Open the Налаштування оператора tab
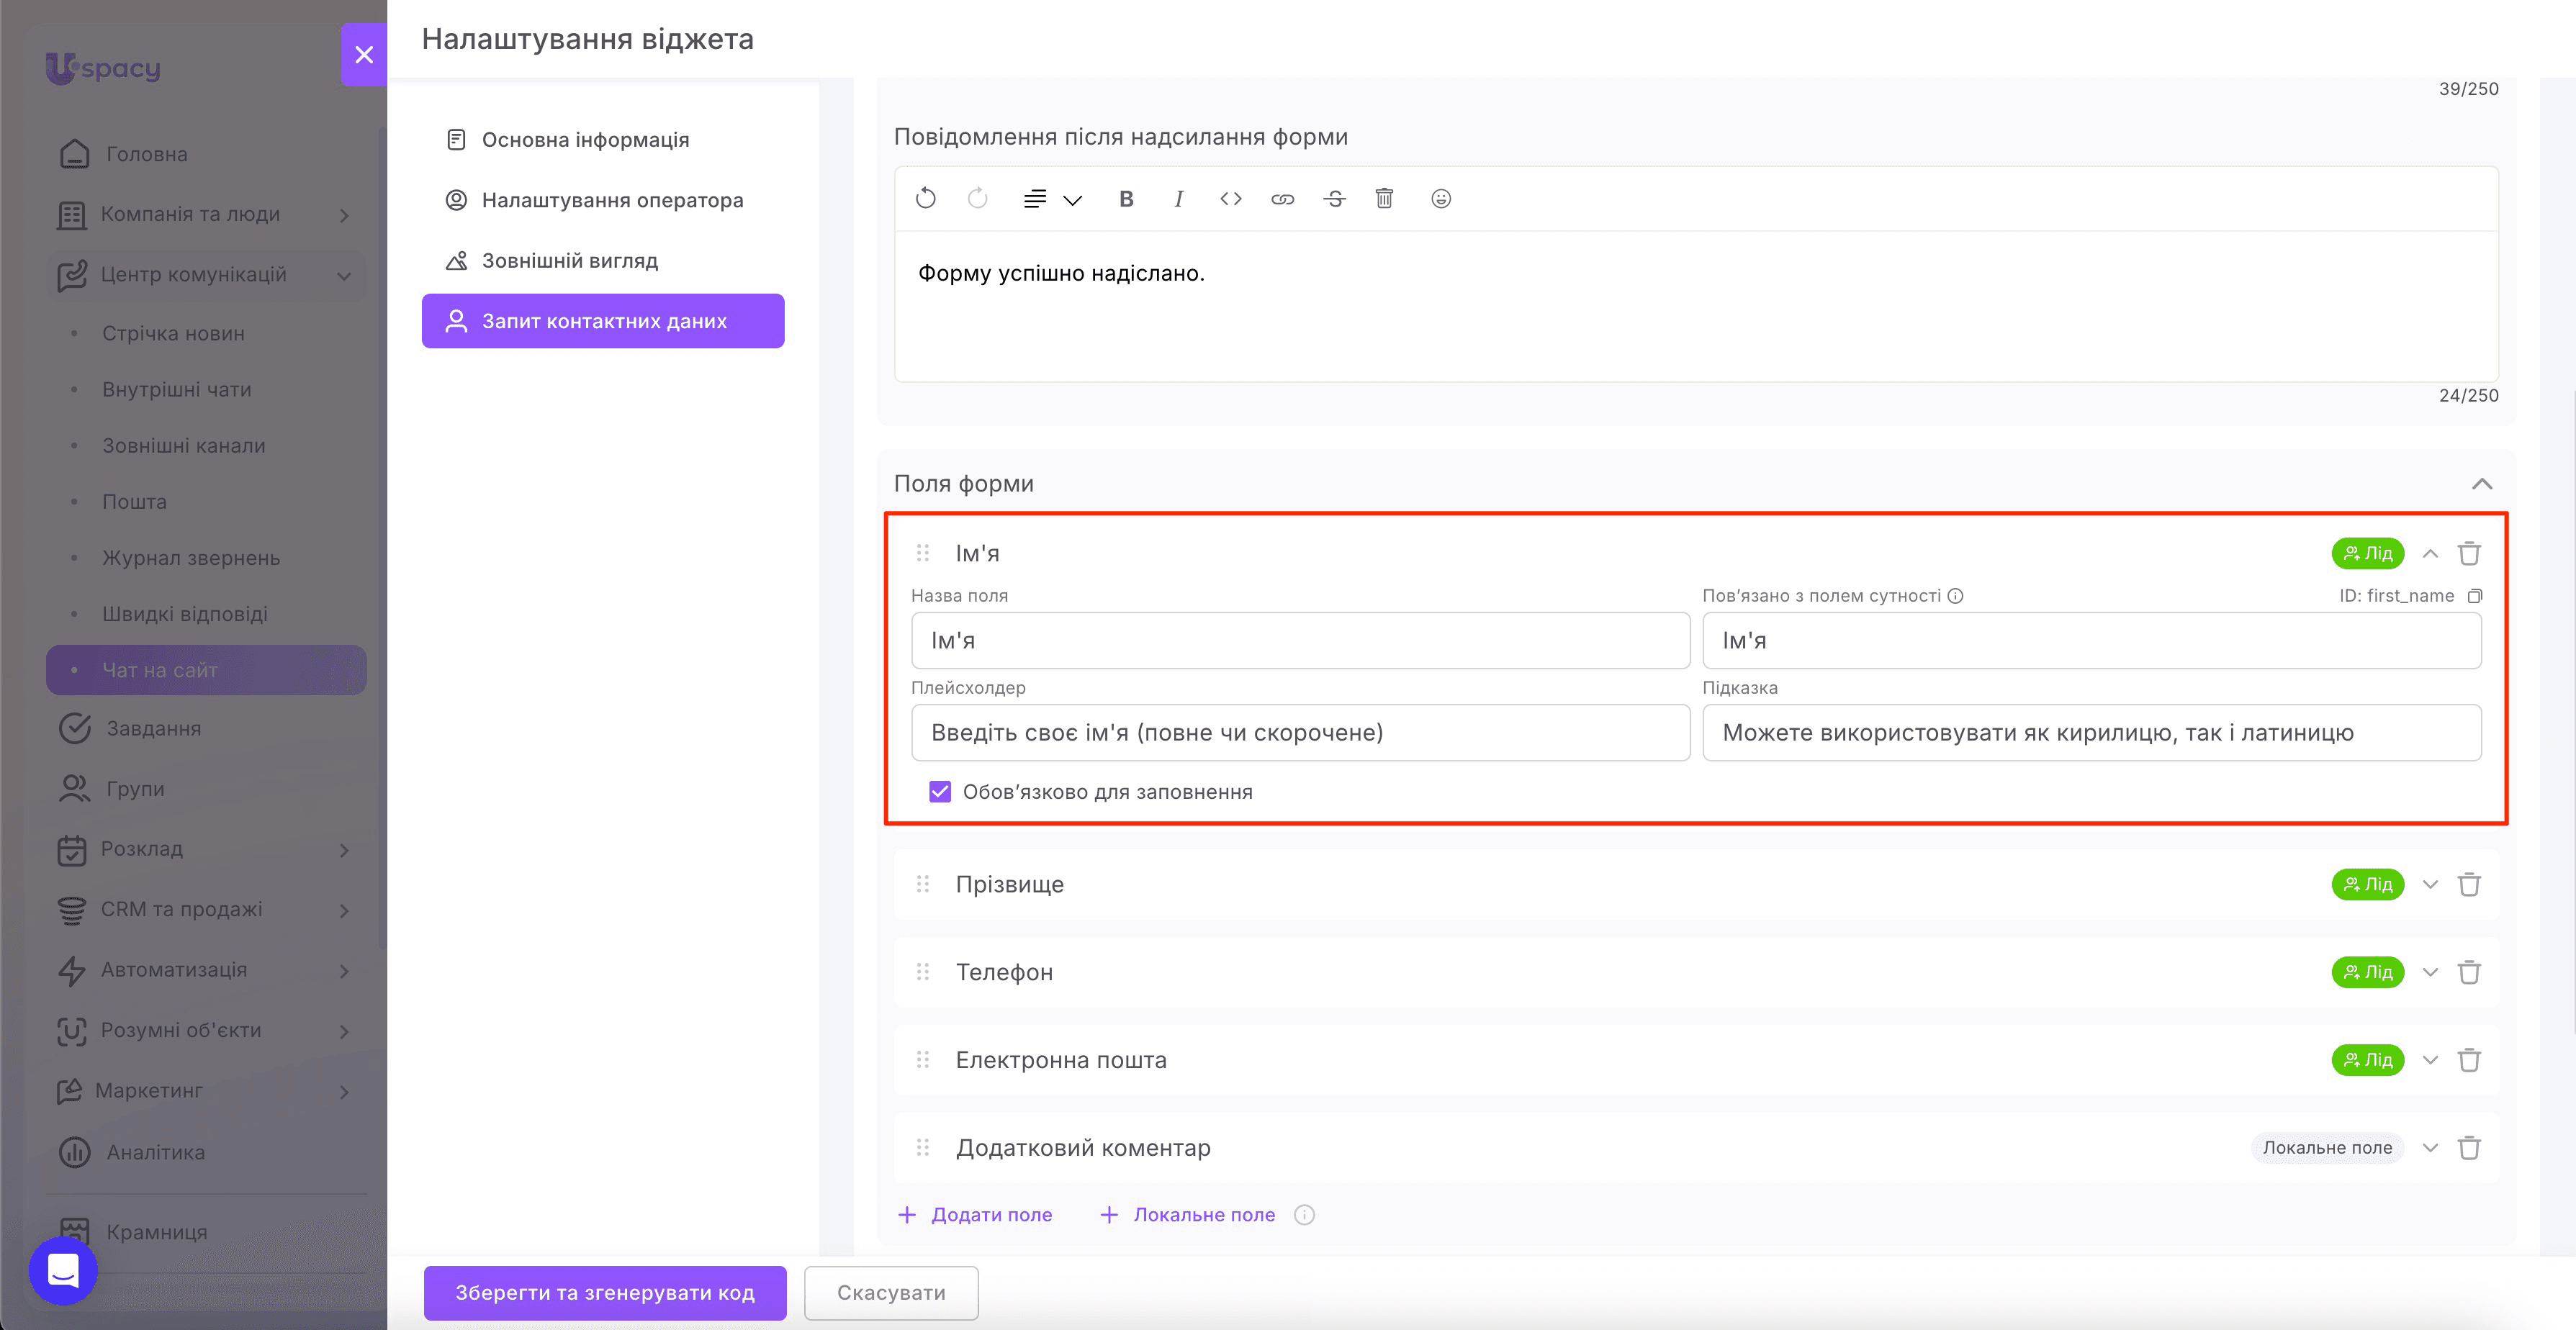Screen dimensions: 2576x1330 [603, 200]
